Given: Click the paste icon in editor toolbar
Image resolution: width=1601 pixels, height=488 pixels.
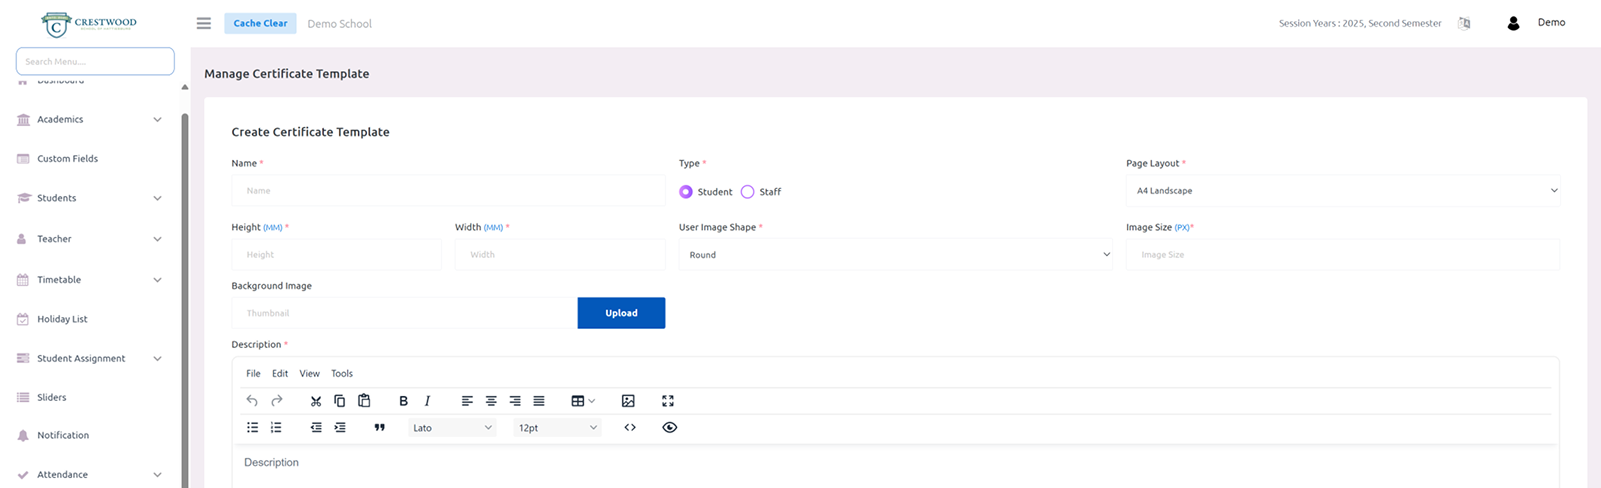Looking at the screenshot, I should pos(364,401).
